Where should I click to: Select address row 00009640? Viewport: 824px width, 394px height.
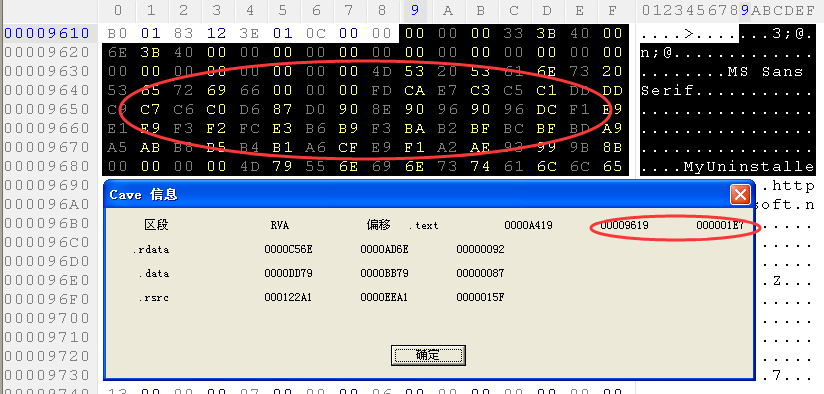(x=47, y=90)
